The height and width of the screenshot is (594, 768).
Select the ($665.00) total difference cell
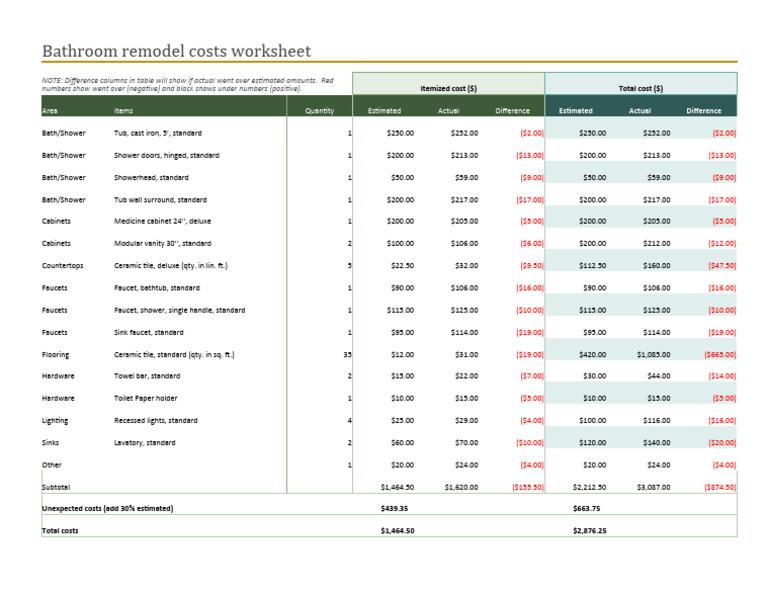(718, 354)
